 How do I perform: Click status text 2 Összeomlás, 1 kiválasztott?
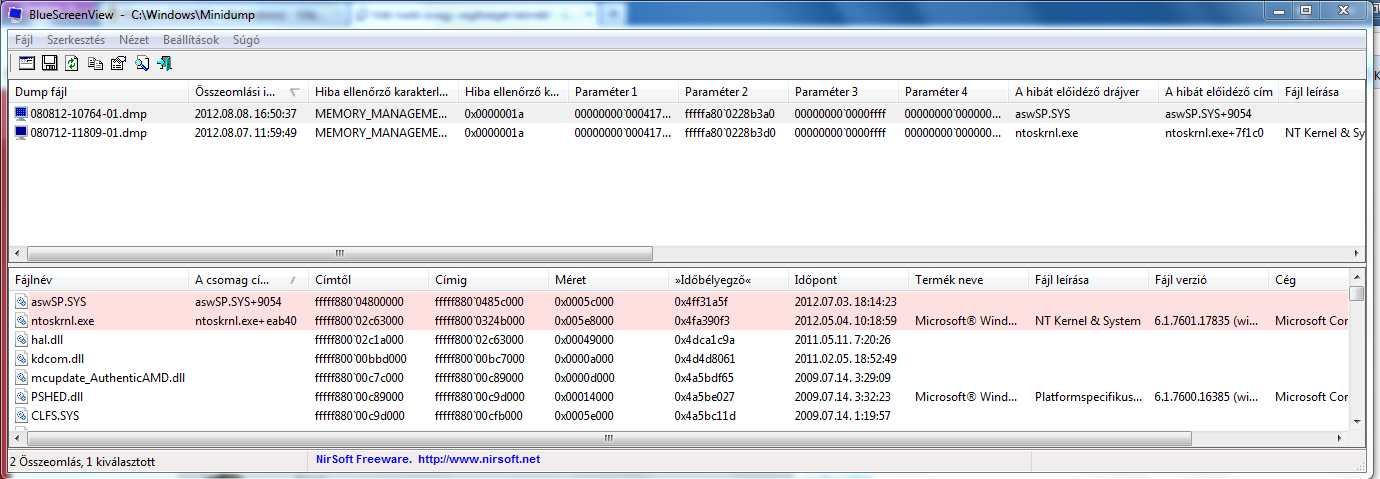point(82,462)
